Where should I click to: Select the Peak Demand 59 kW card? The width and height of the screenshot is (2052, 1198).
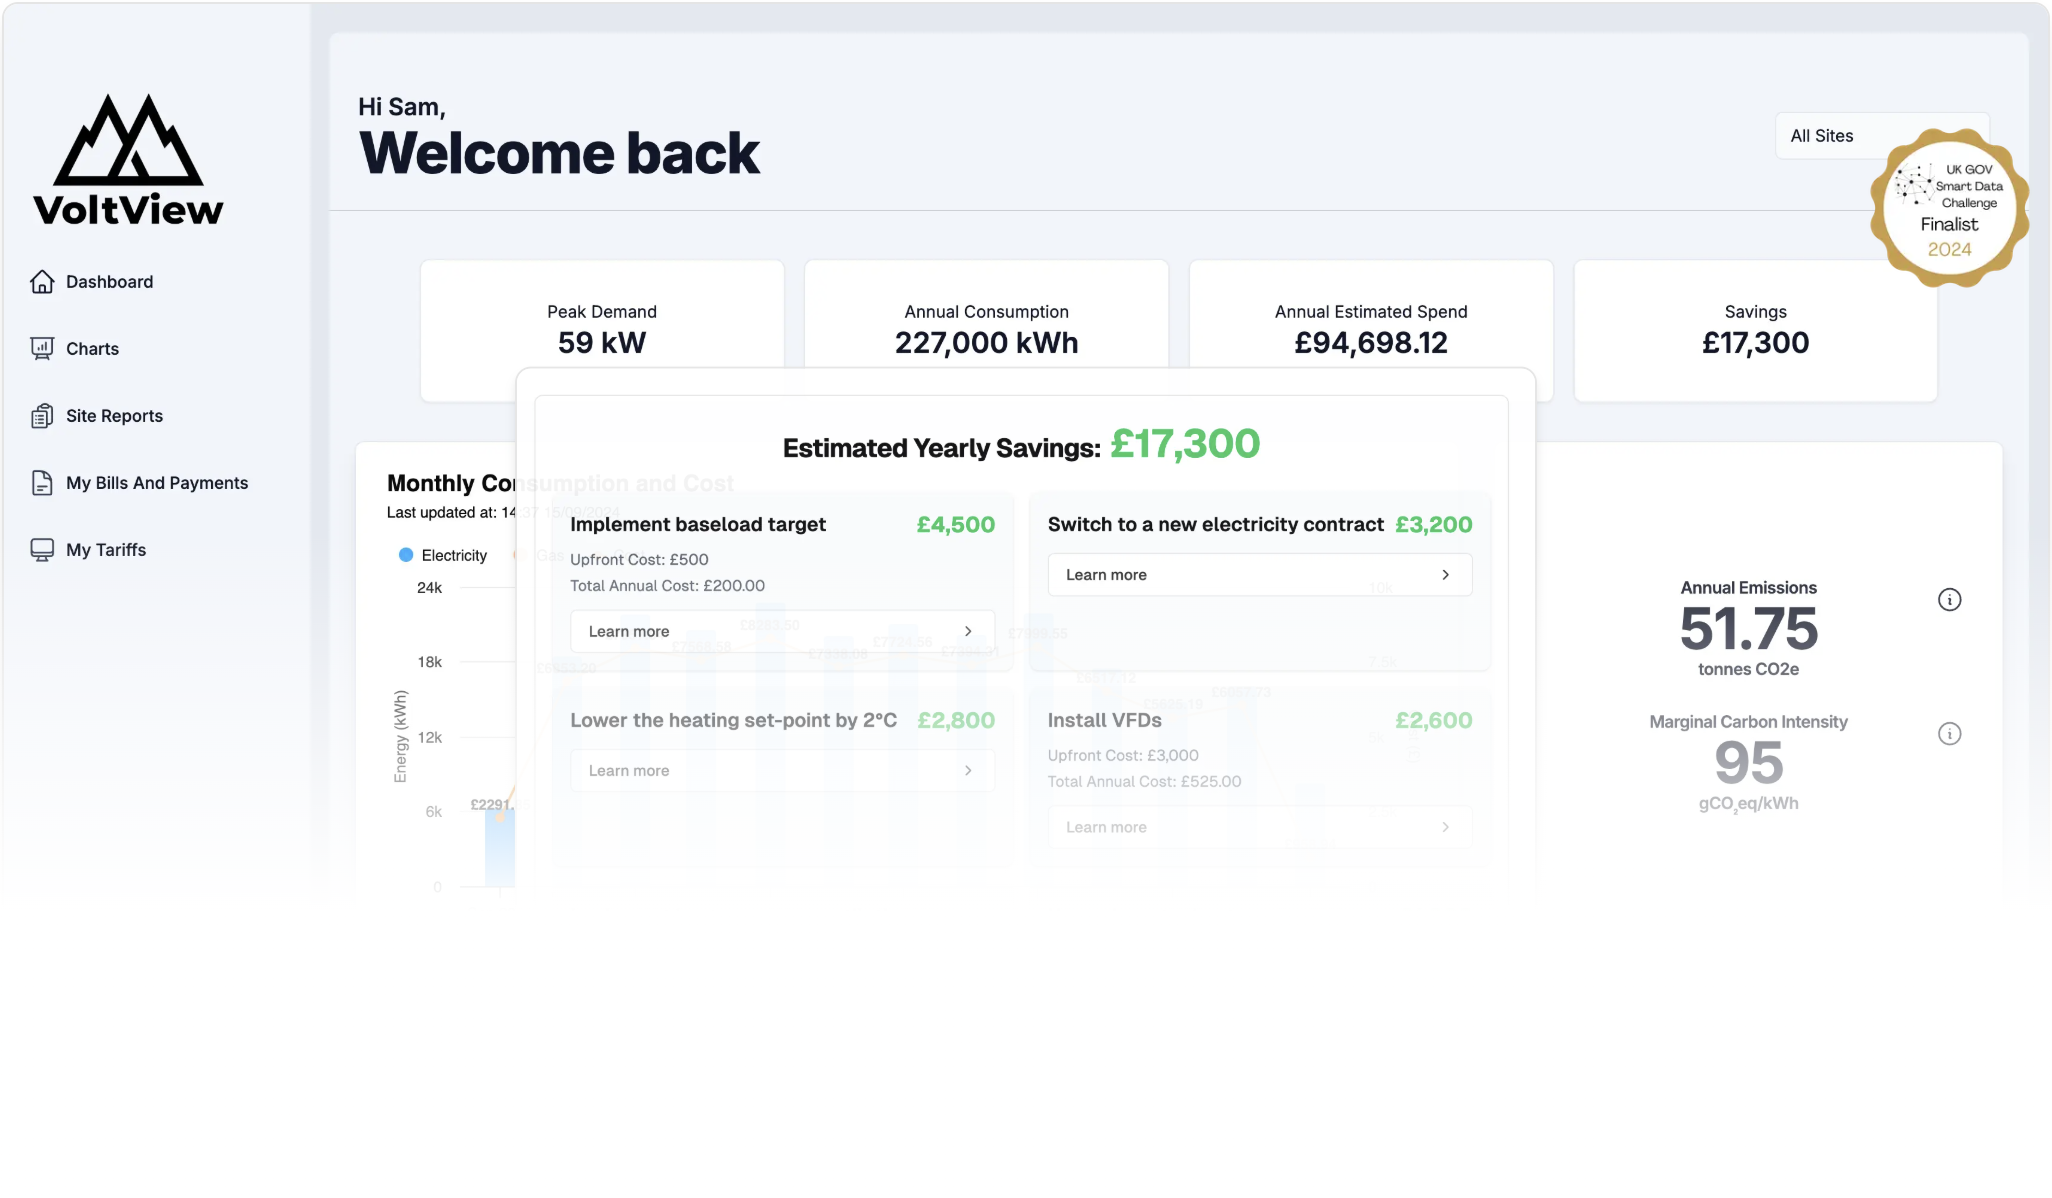tap(601, 328)
